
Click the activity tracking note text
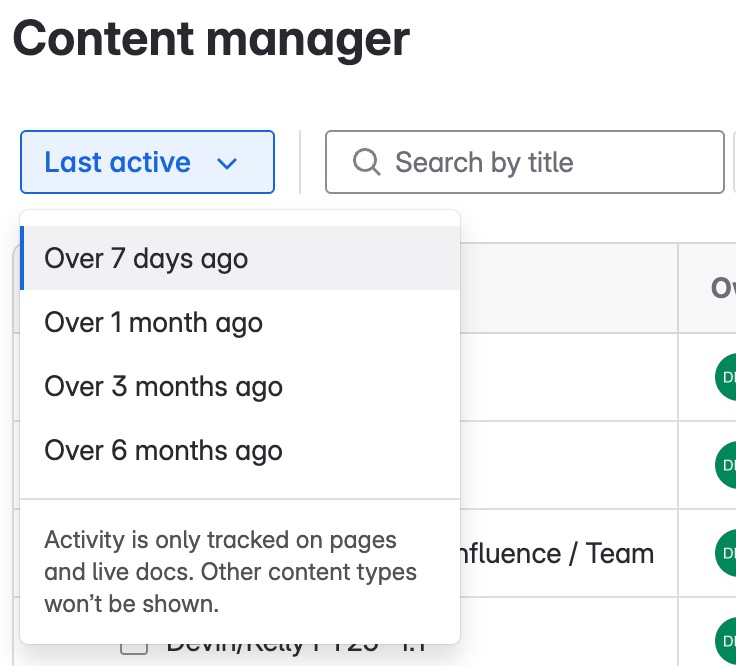[x=230, y=572]
